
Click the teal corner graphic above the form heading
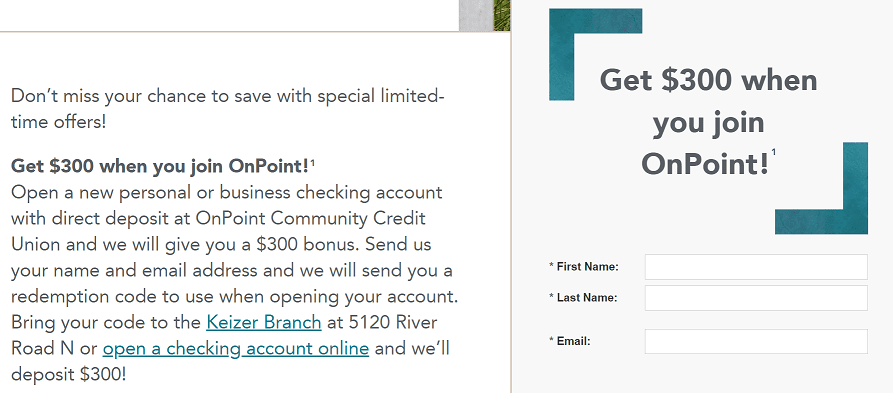click(595, 54)
